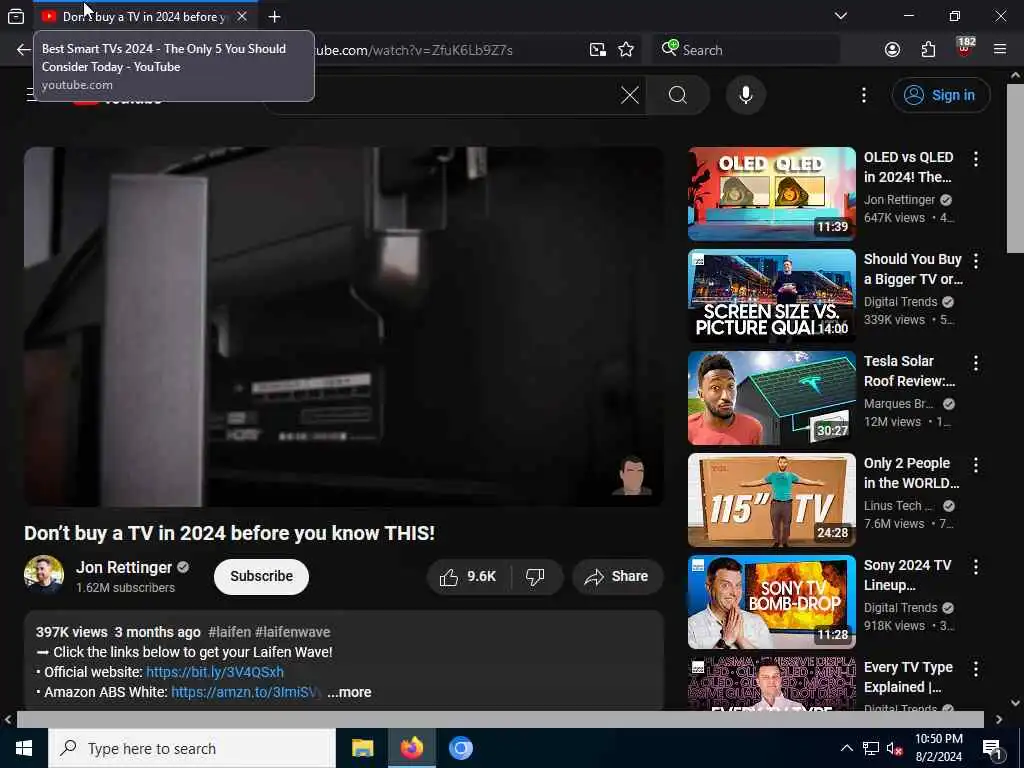Click the YouTube search magnifier button
This screenshot has height=768, width=1024.
[x=678, y=95]
